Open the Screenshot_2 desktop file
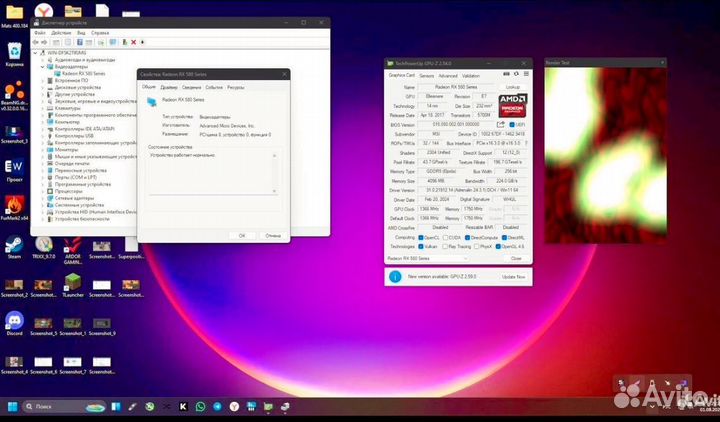Image resolution: width=720 pixels, height=422 pixels. tap(14, 288)
